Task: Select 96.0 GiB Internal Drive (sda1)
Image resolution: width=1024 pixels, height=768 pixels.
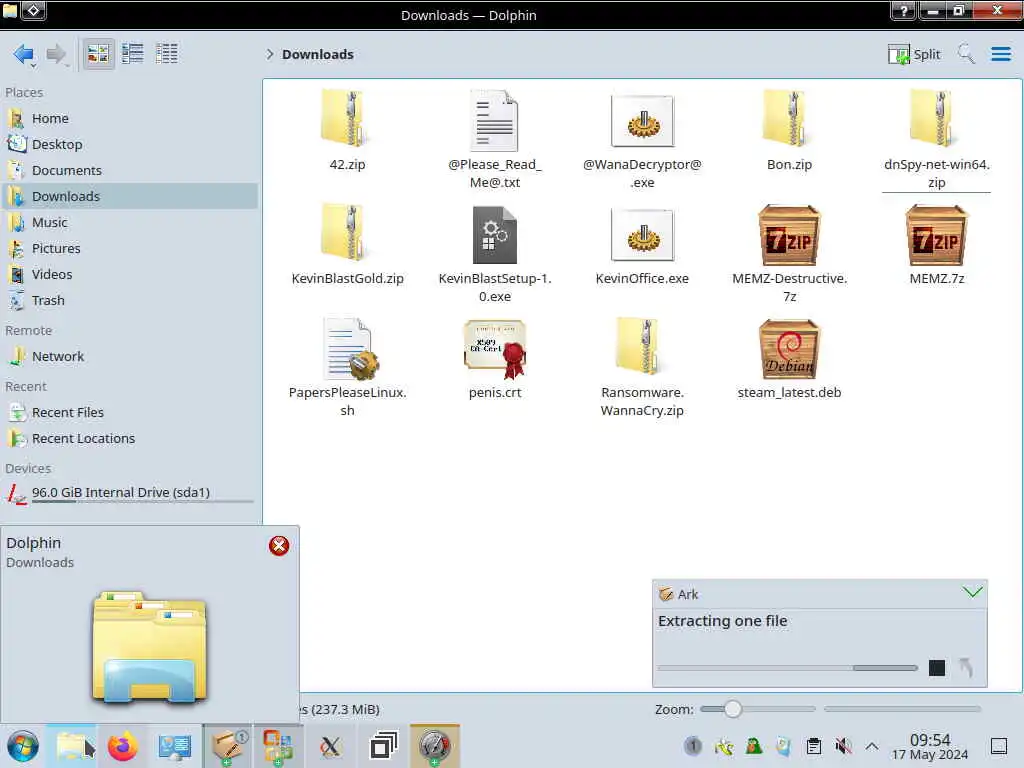Action: (x=129, y=494)
